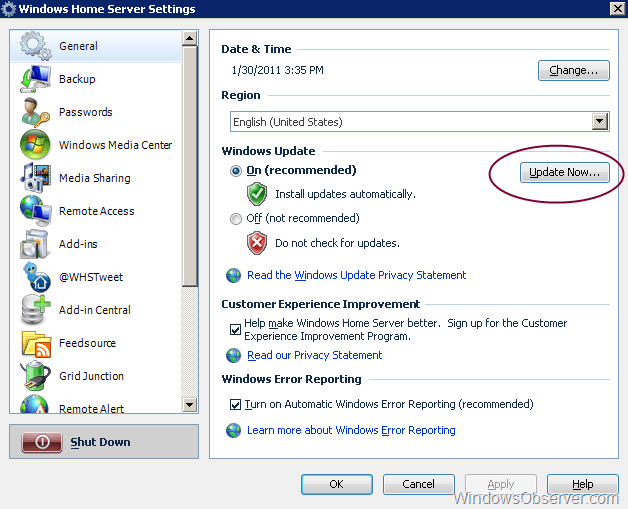Screen dimensions: 628x509
Task: Click the green shield install updates icon
Action: 257,194
